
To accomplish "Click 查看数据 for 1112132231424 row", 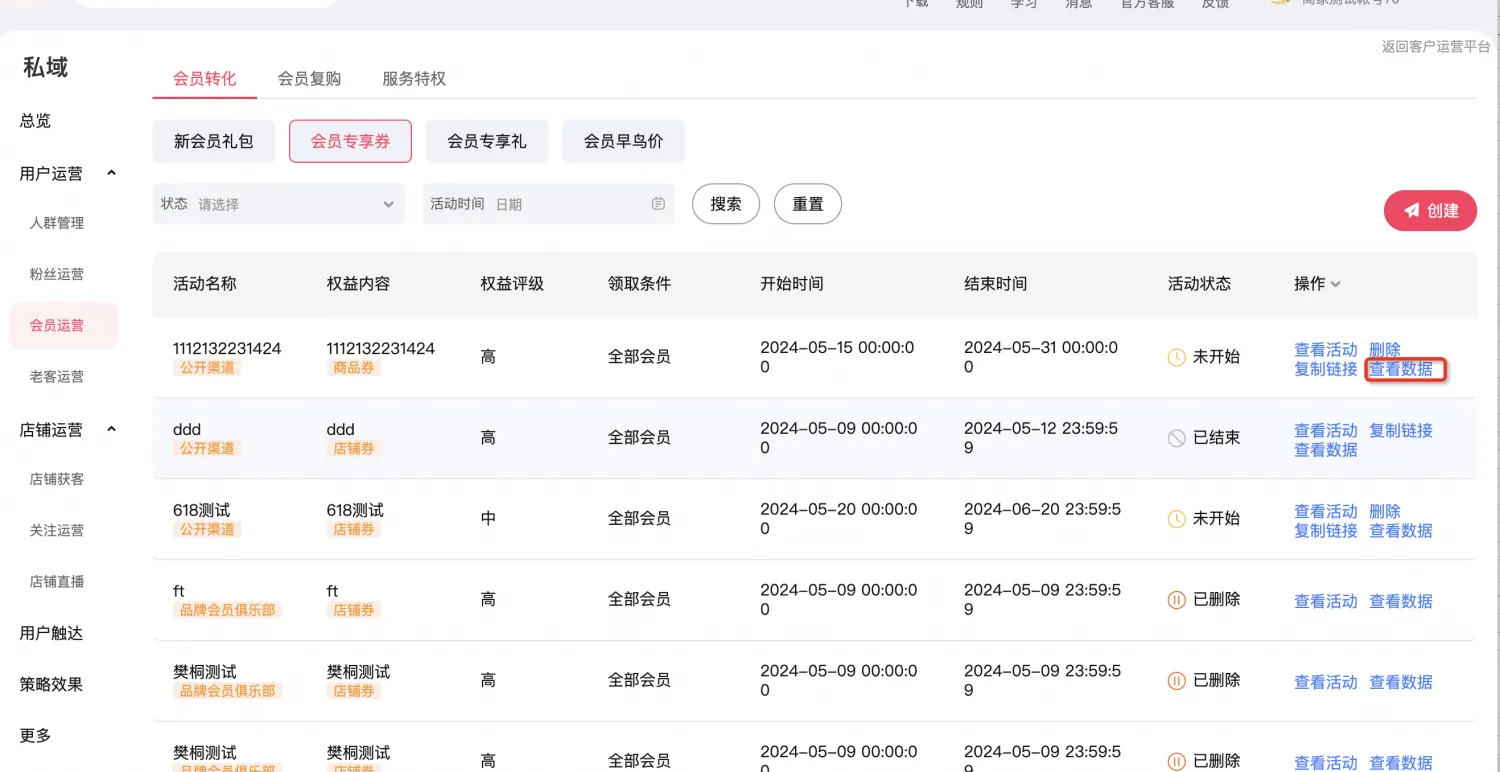I will 1401,369.
